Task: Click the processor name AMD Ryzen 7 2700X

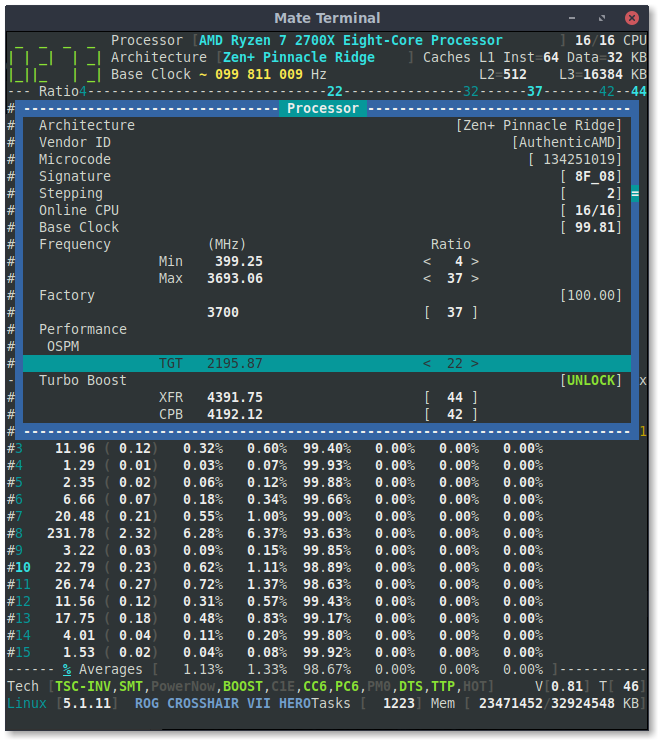Action: coord(351,41)
